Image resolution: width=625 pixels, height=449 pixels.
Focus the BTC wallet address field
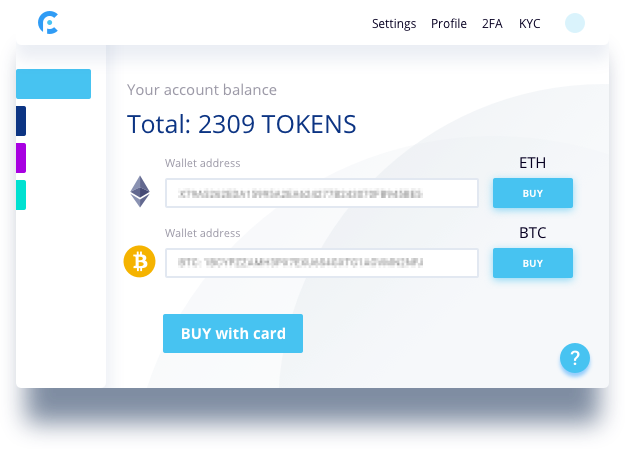[x=322, y=263]
